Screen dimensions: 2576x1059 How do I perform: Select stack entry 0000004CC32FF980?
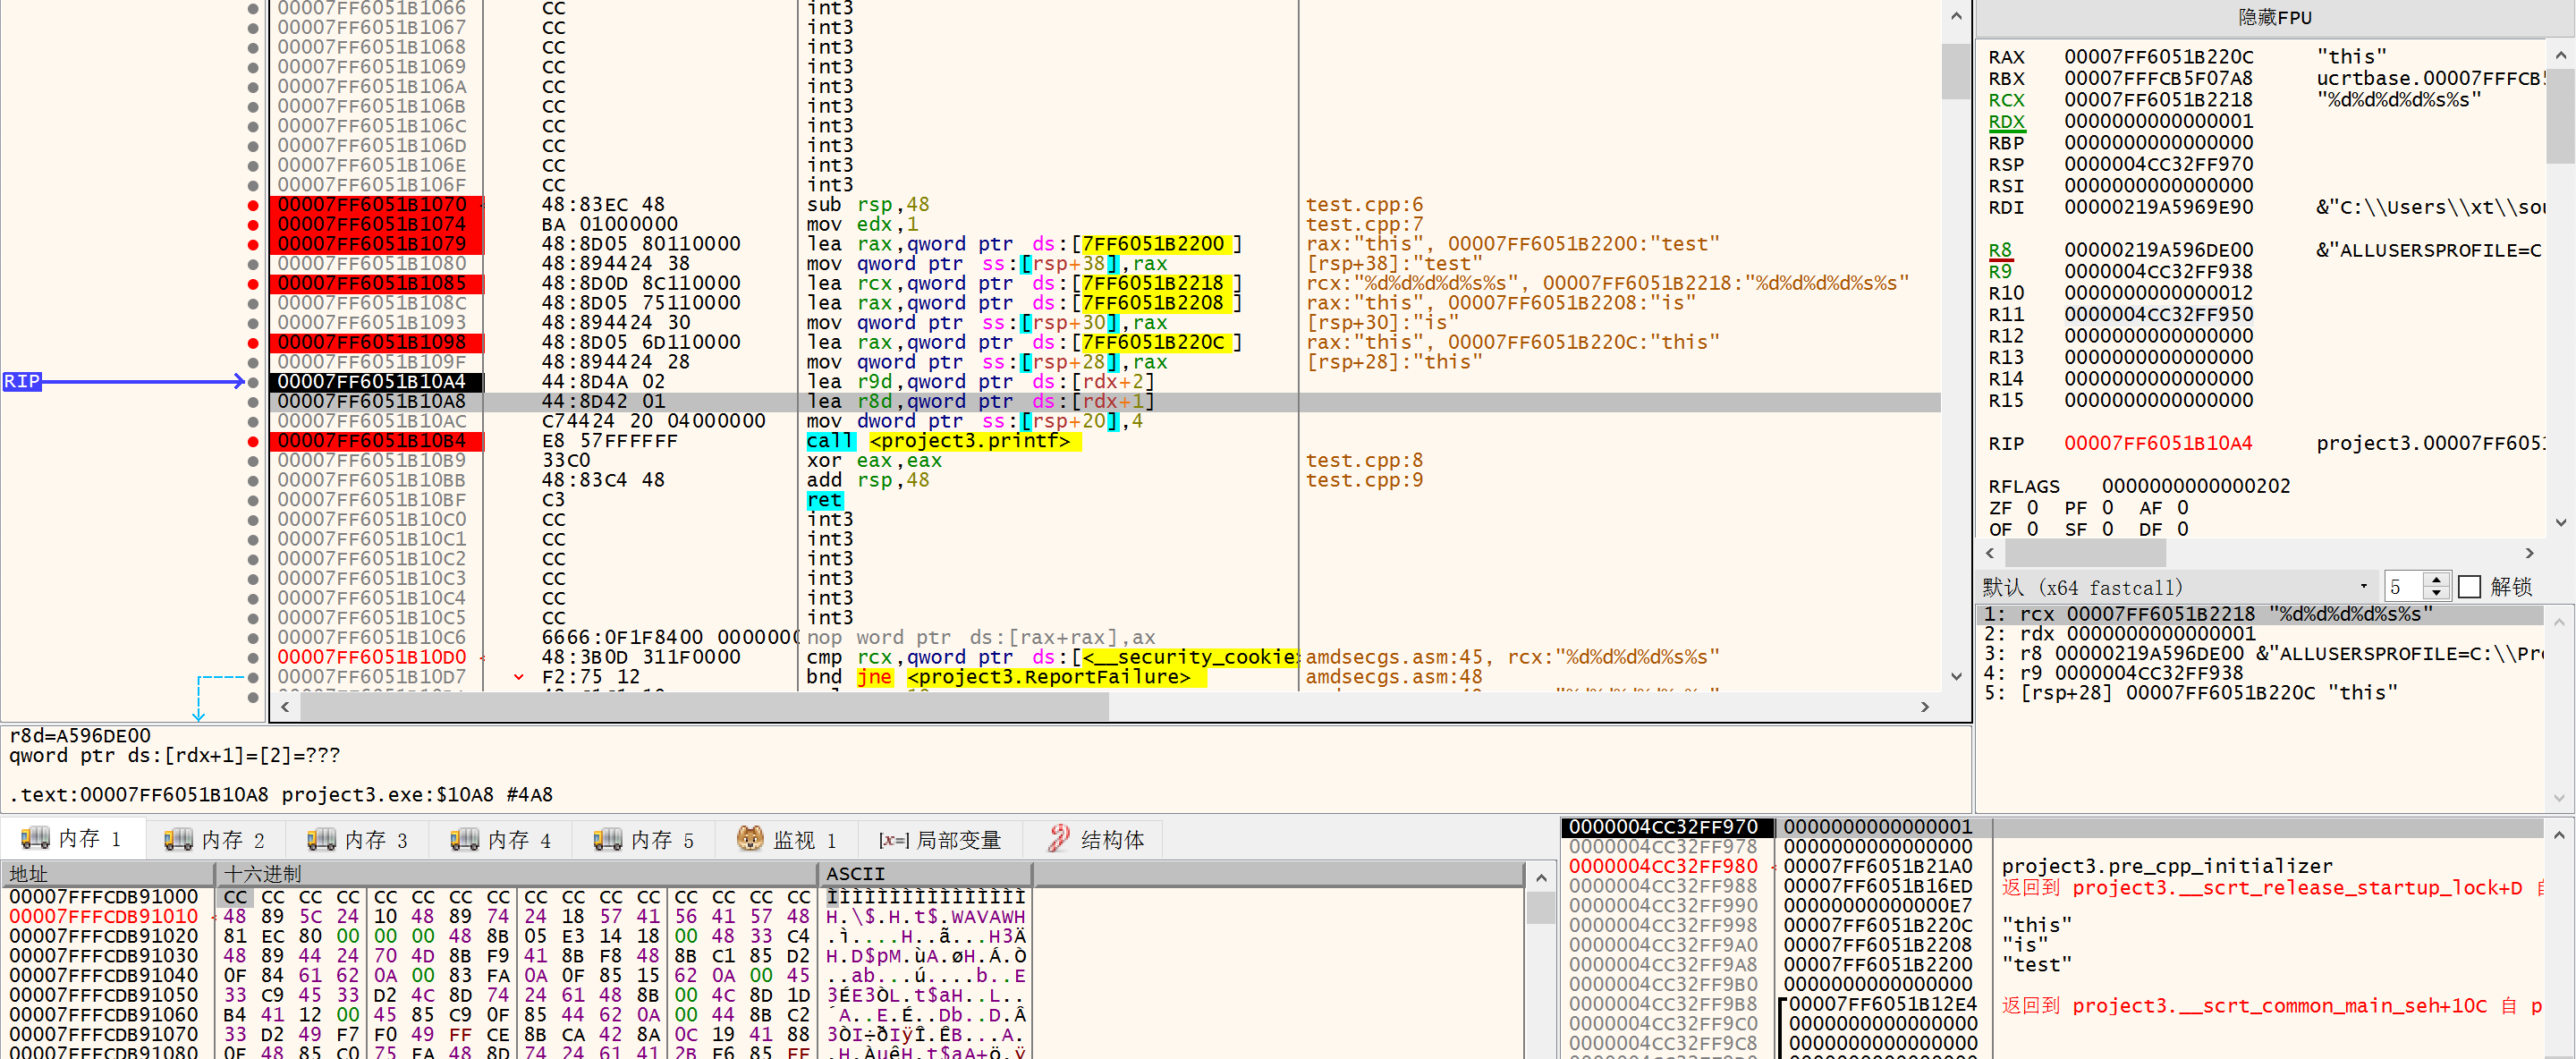pos(1663,866)
